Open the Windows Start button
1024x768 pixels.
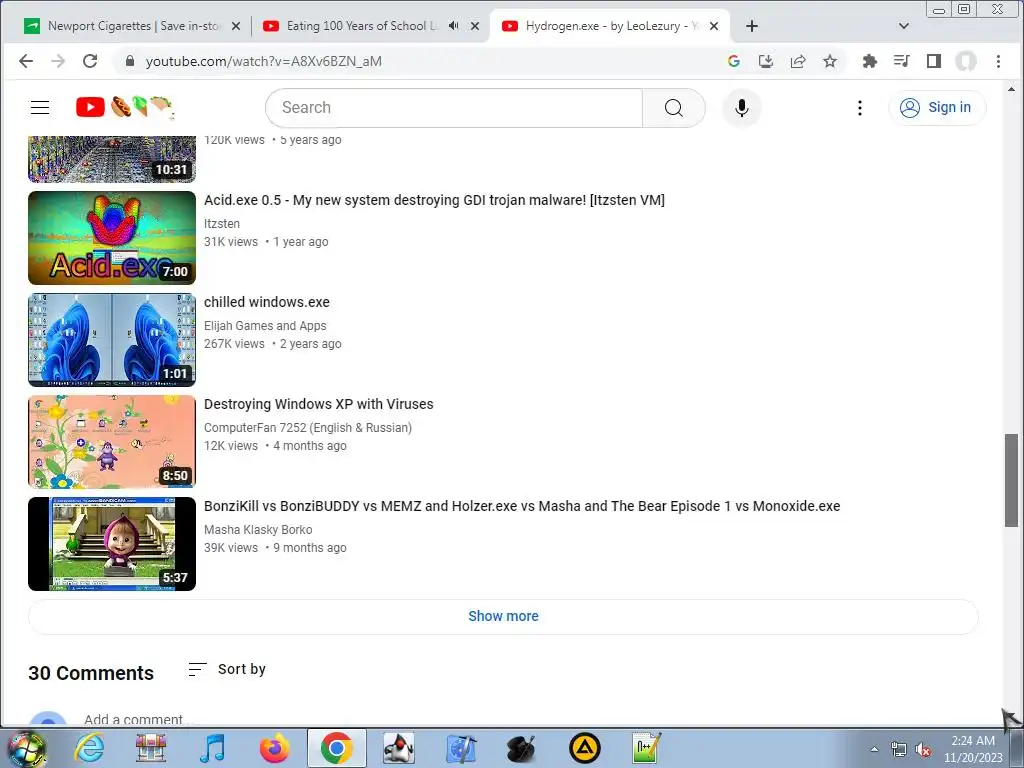27,748
